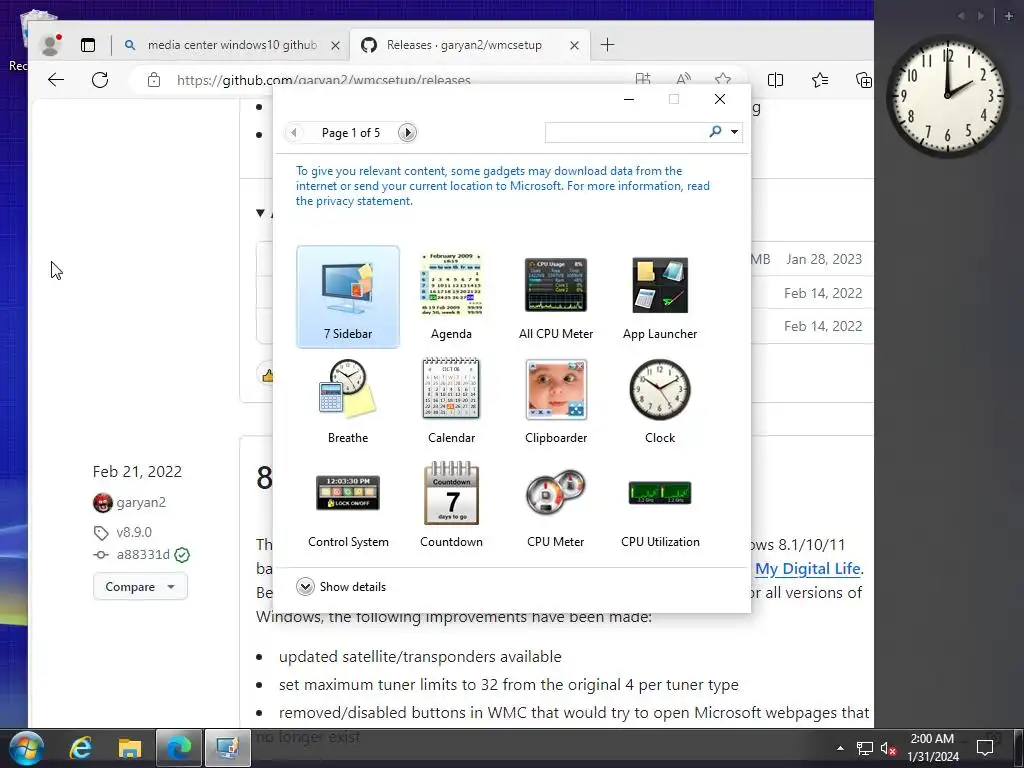This screenshot has width=1024, height=768.
Task: Select the All CPU Meter gadget
Action: pos(556,296)
